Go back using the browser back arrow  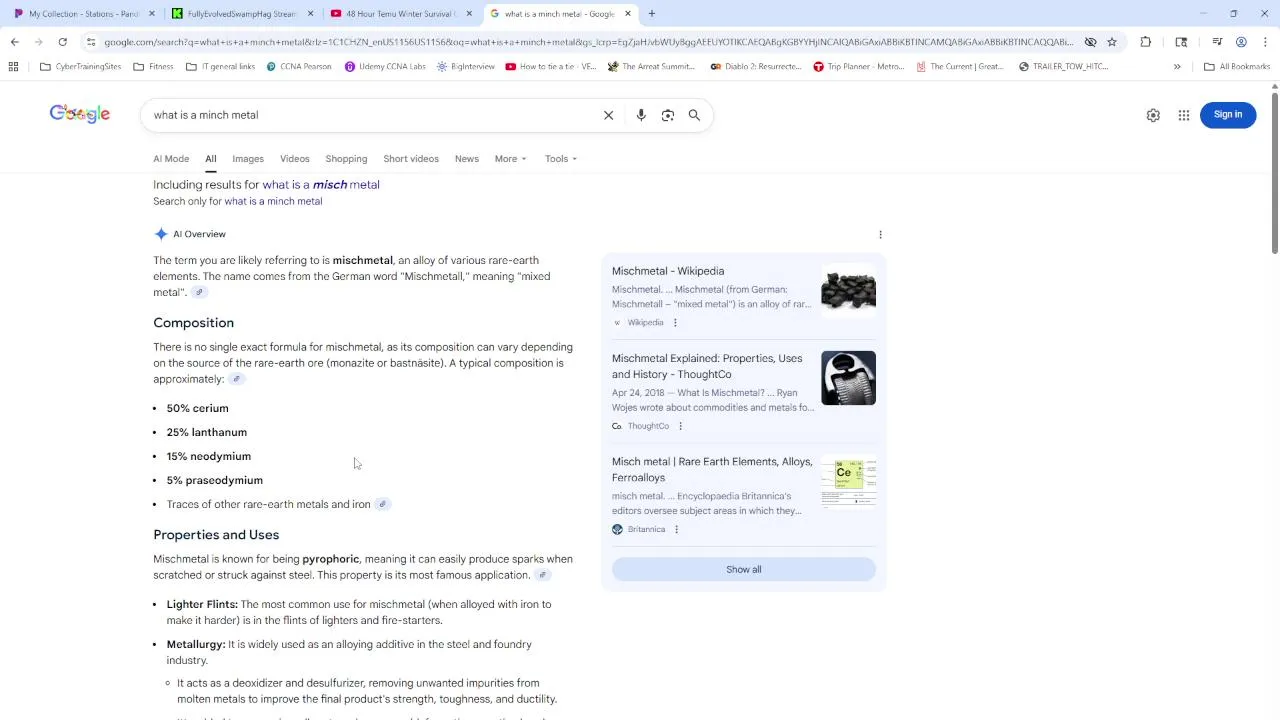tap(14, 42)
